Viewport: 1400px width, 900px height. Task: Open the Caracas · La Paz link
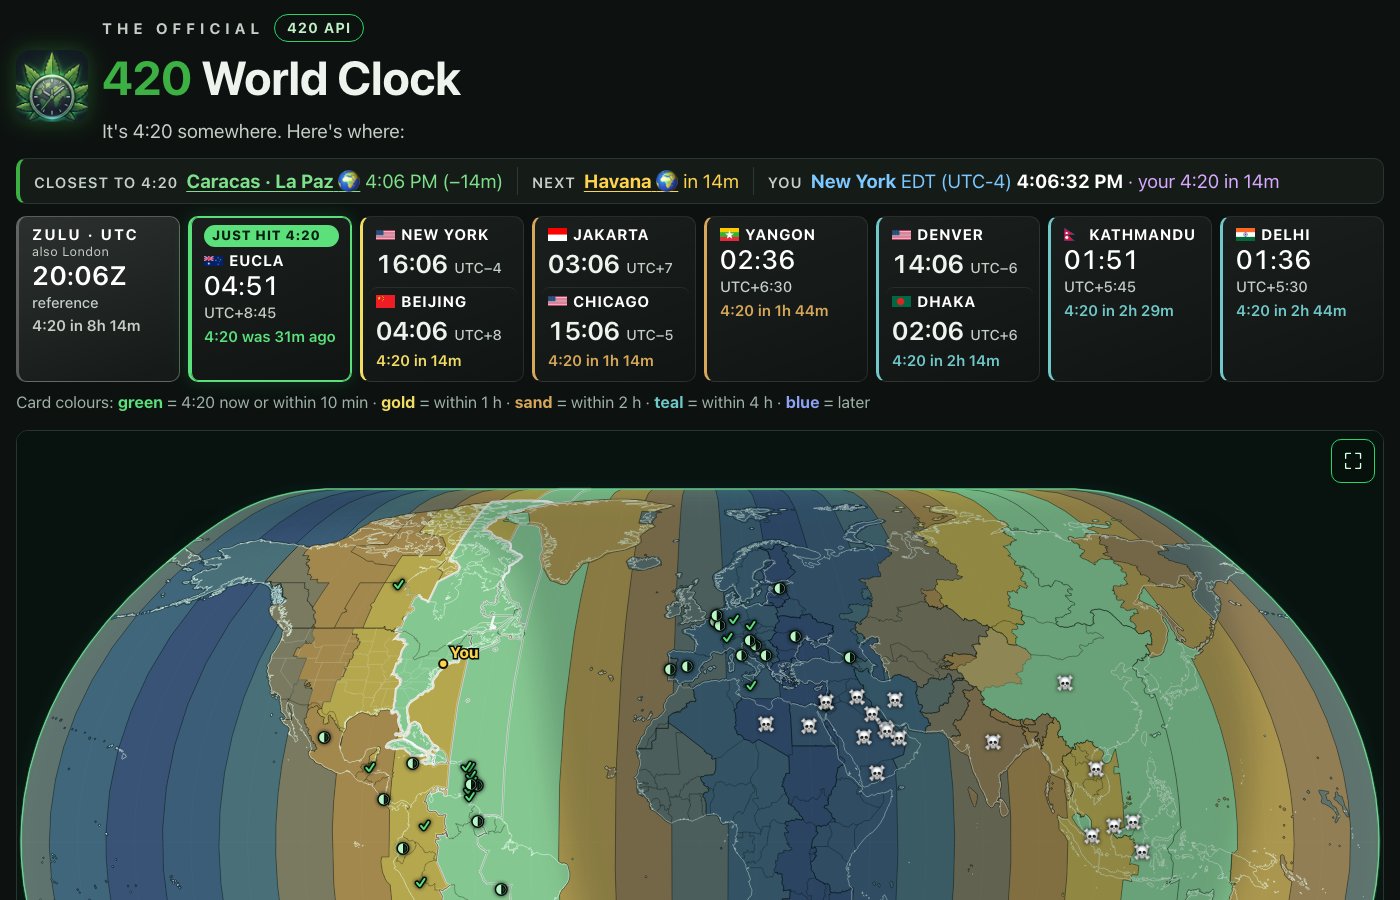[x=273, y=182]
